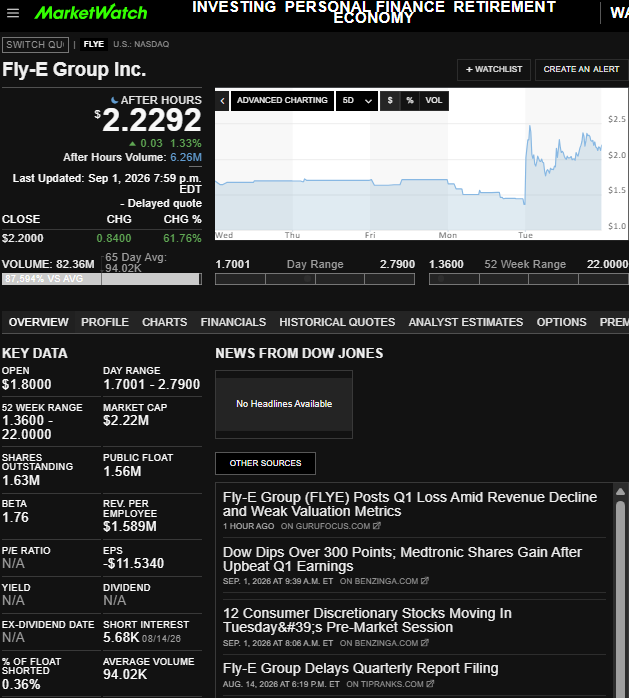Switch chart to percent mode
The image size is (629, 698).
click(x=410, y=101)
